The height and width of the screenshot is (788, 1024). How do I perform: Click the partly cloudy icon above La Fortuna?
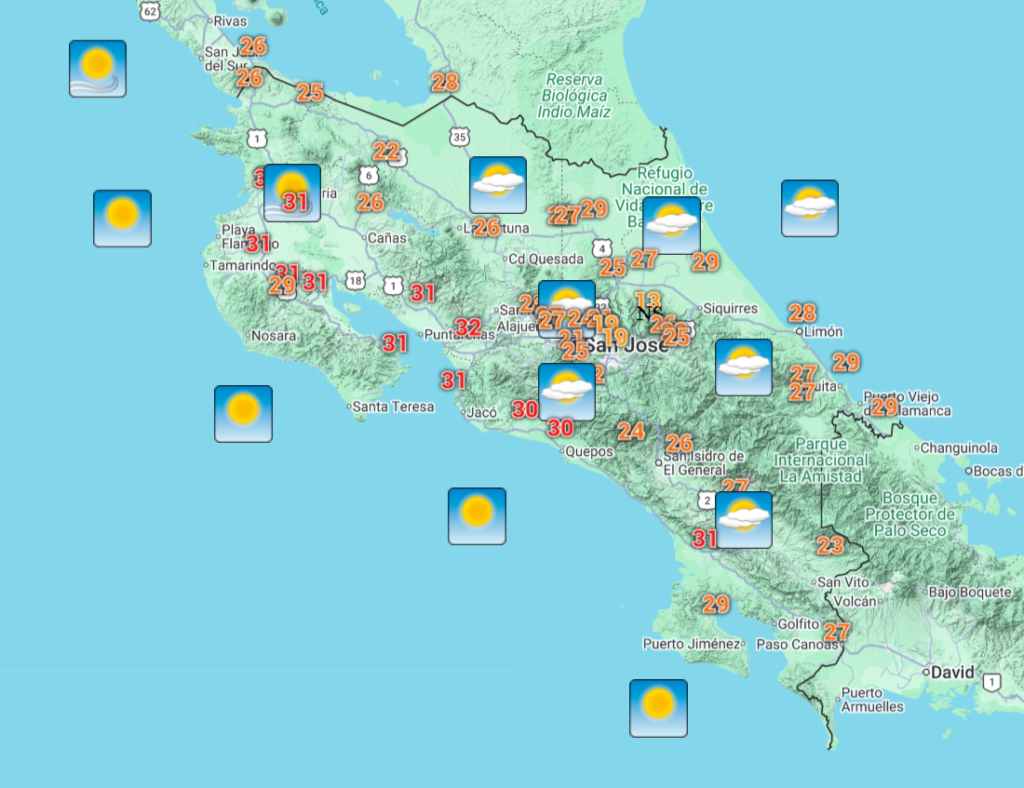click(498, 185)
